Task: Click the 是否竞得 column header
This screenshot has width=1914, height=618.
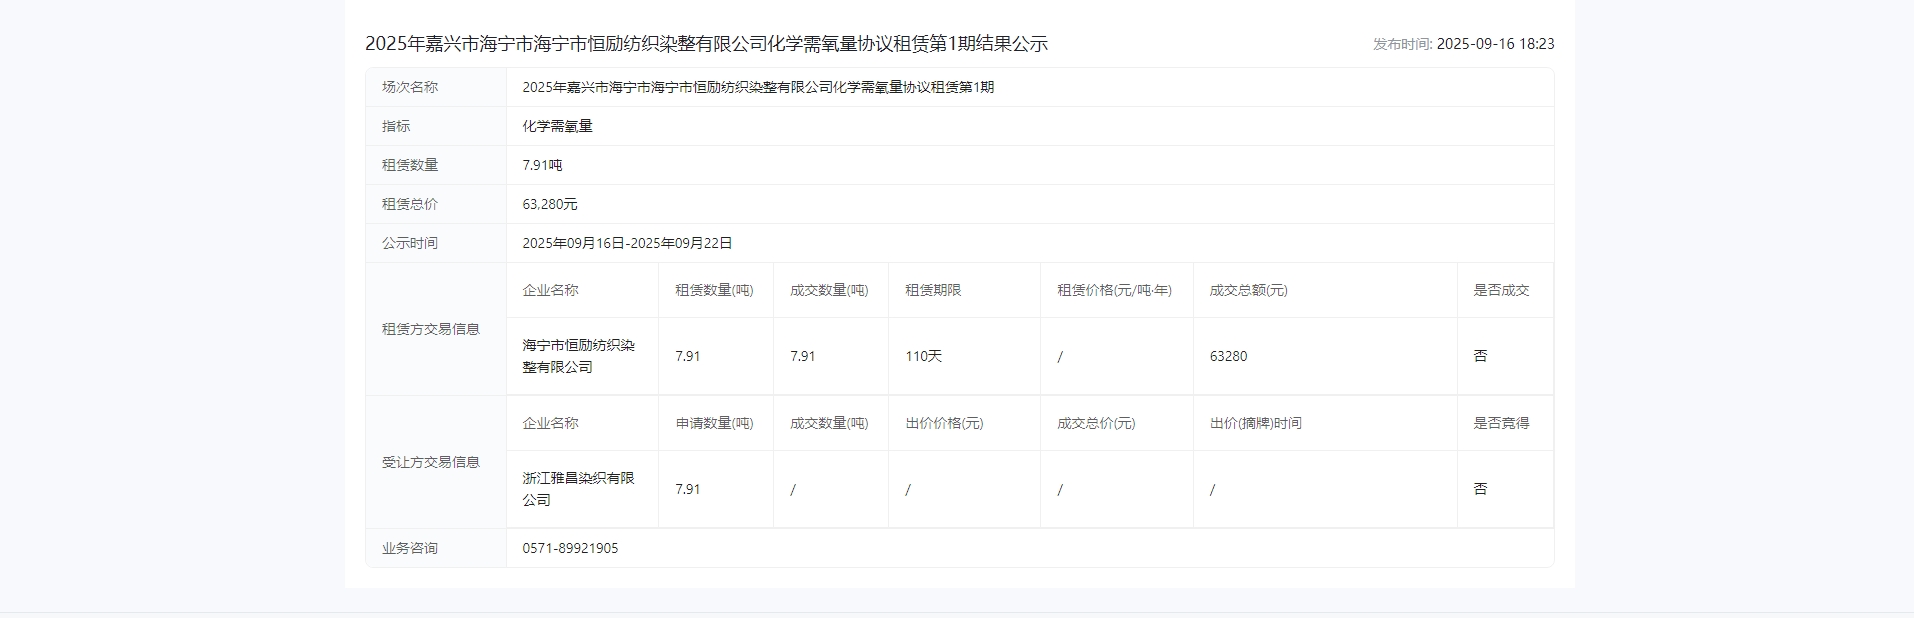Action: (1500, 423)
